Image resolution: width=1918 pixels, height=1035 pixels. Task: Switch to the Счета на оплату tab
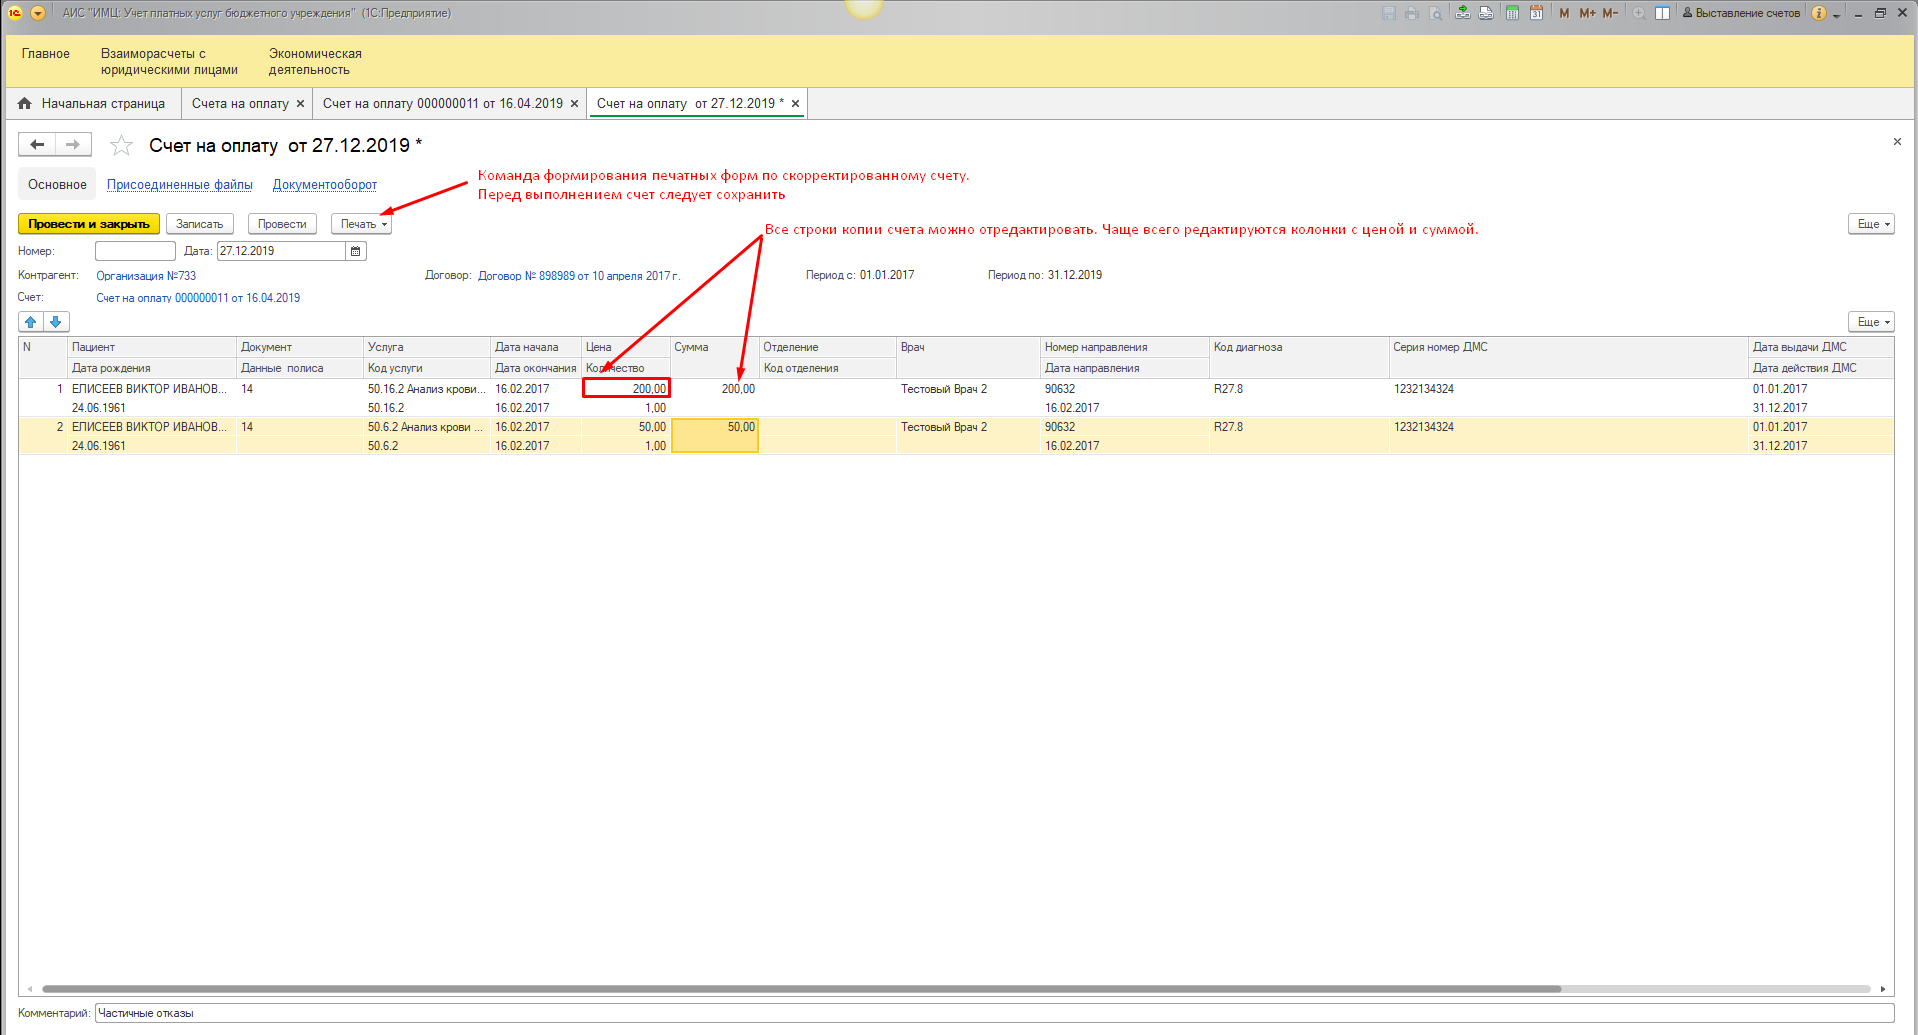(240, 104)
